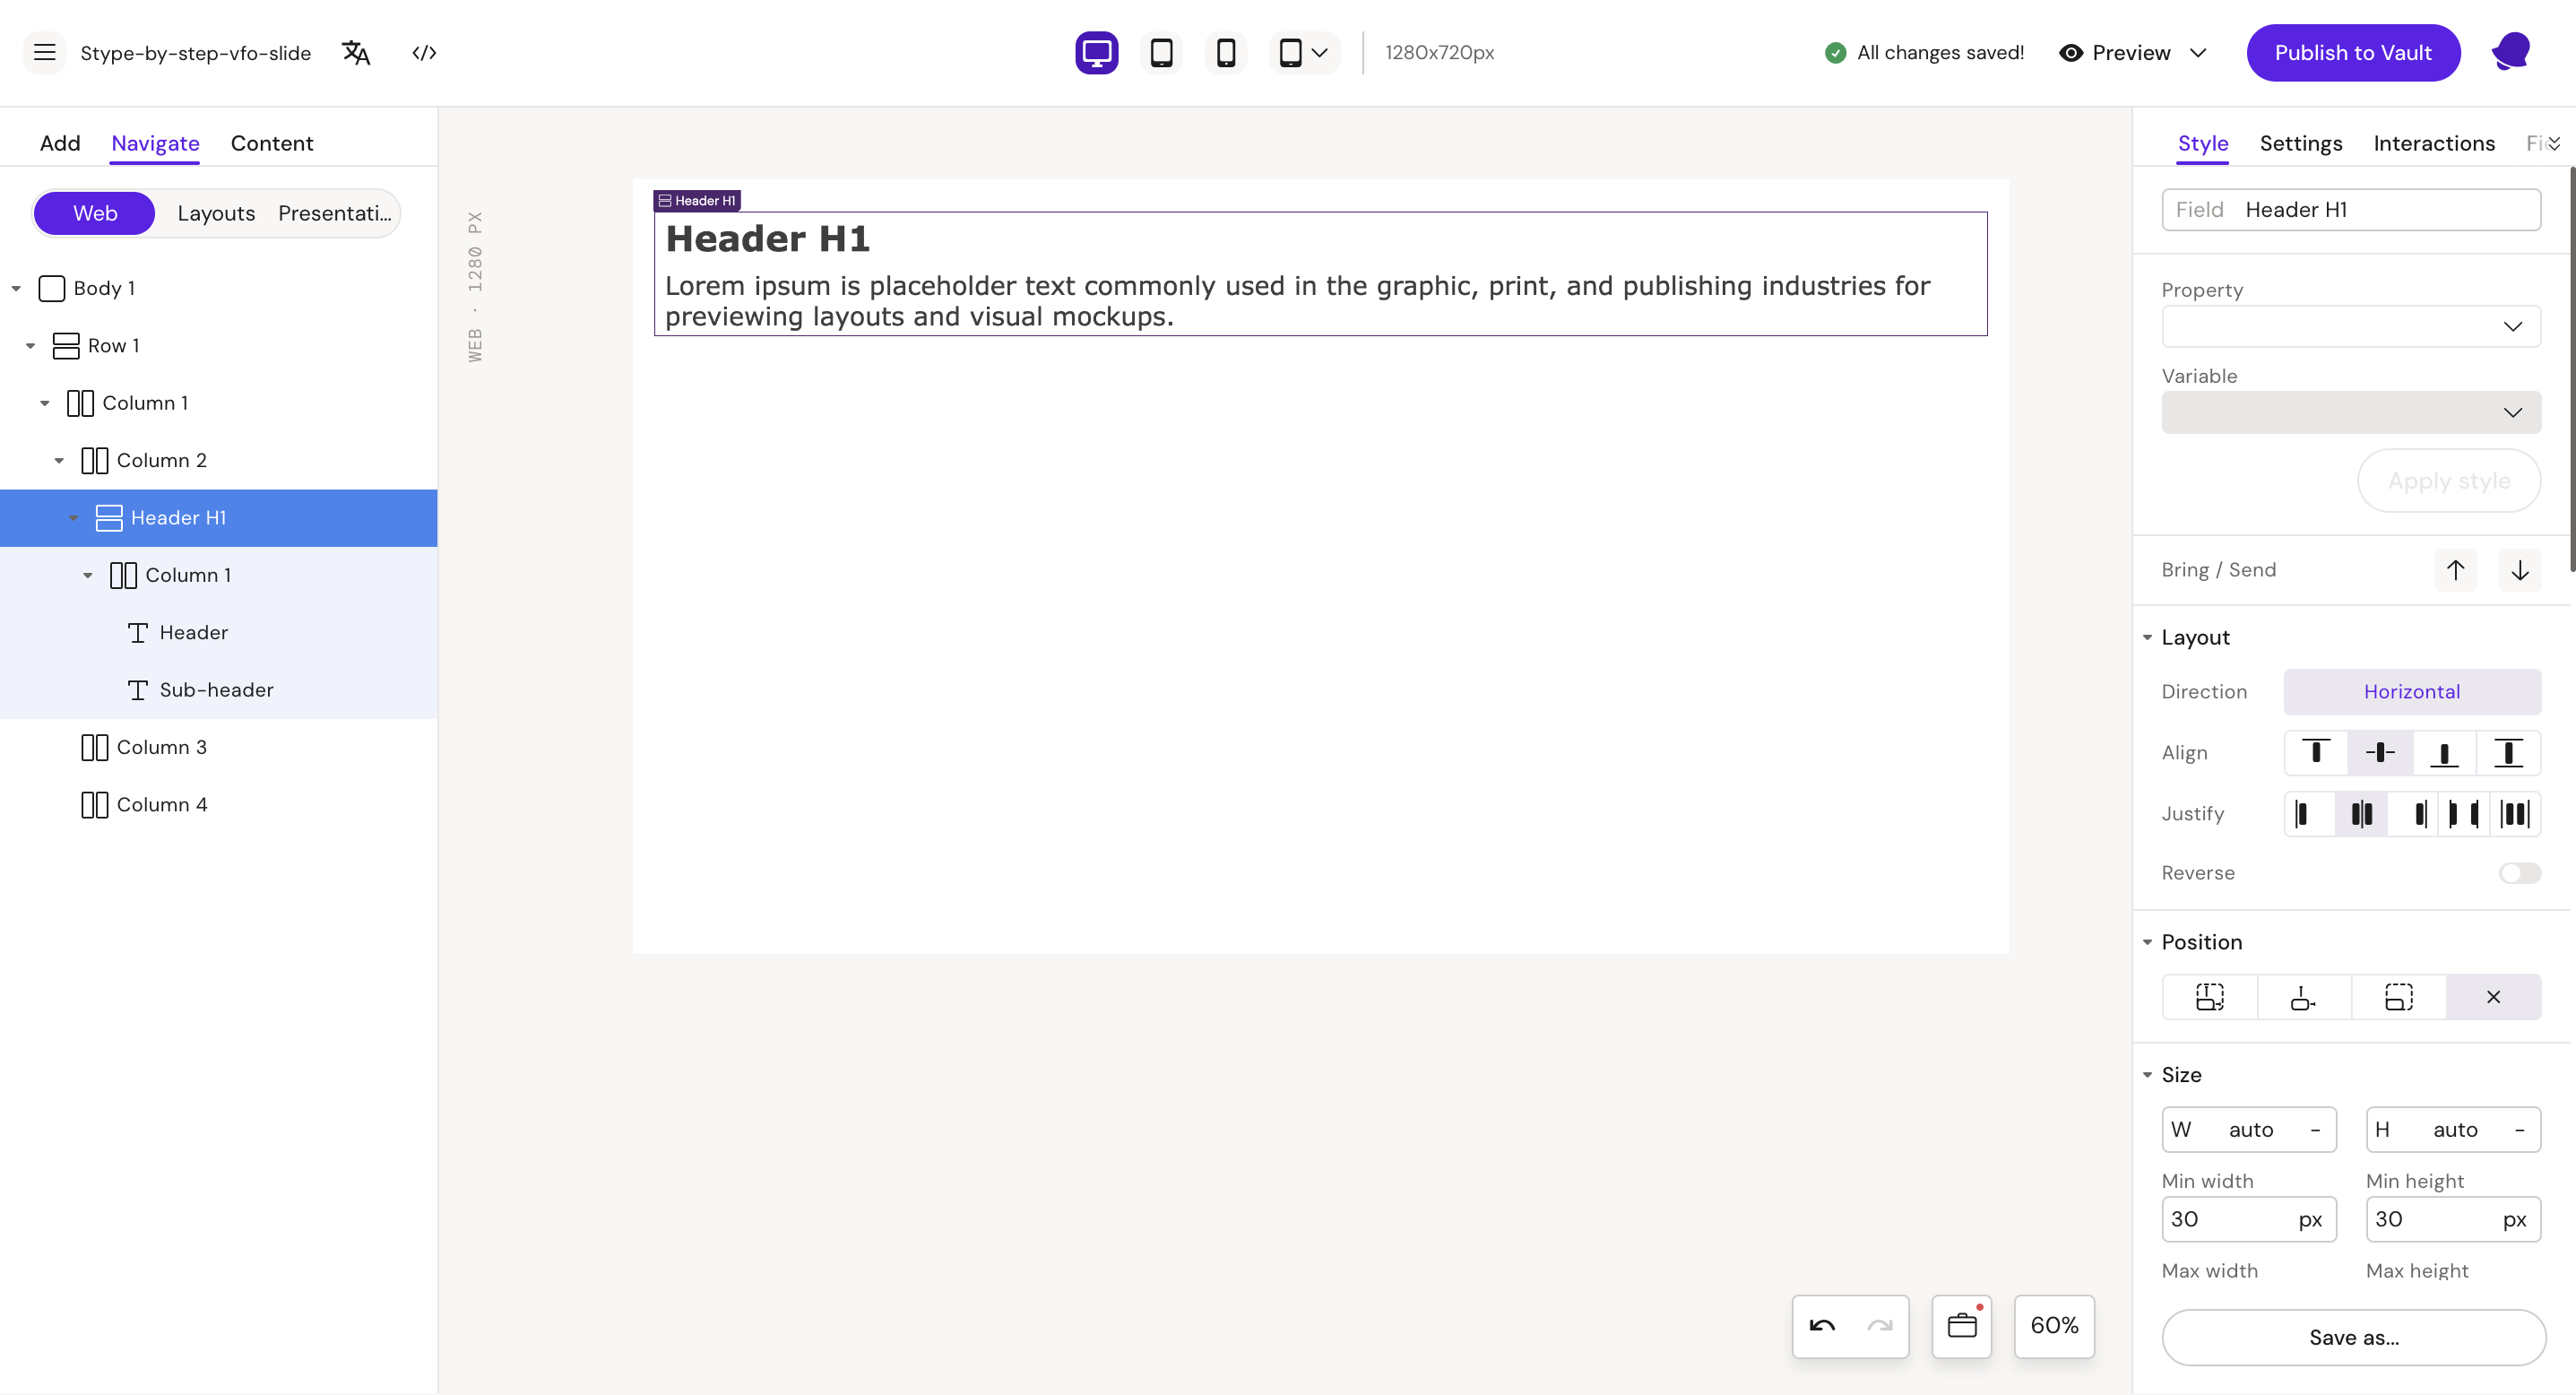Open custom device size dropdown
Screen dimensions: 2576x1395
[x=1304, y=52]
